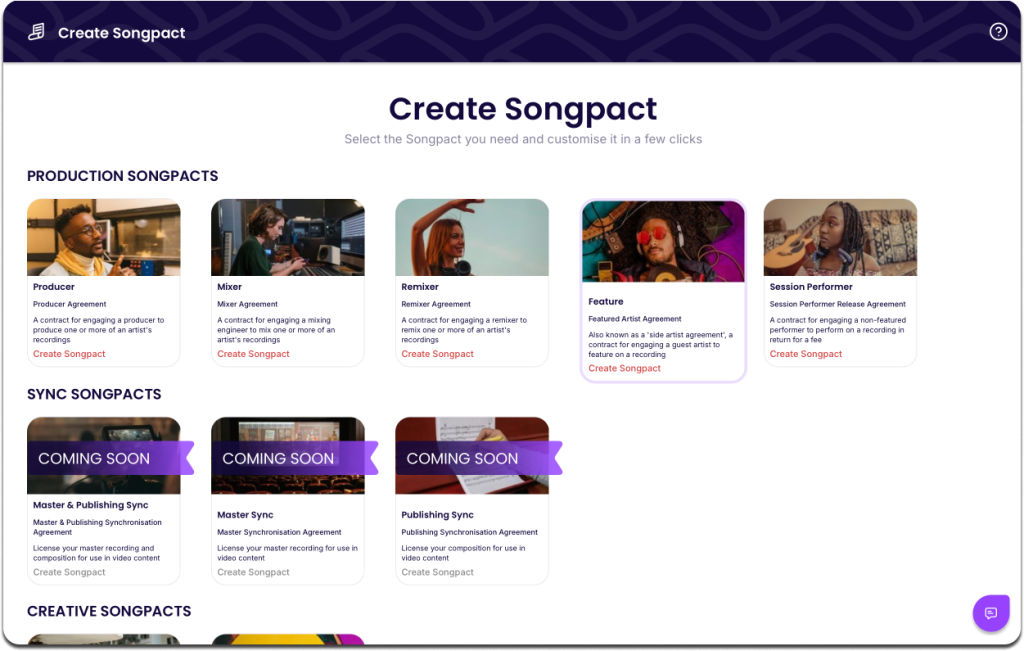
Task: Click the "Session Performer Release Agreement" subtitle
Action: pos(838,304)
